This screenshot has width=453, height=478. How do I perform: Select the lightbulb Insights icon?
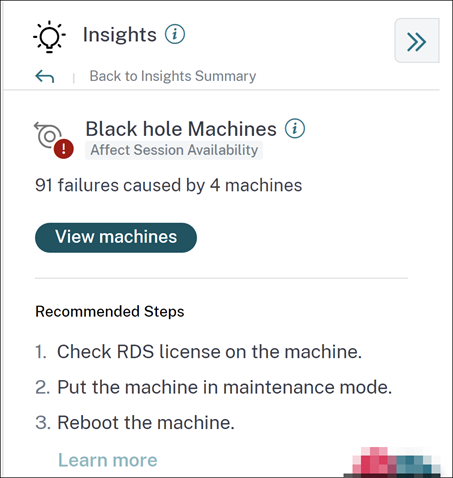(x=49, y=36)
